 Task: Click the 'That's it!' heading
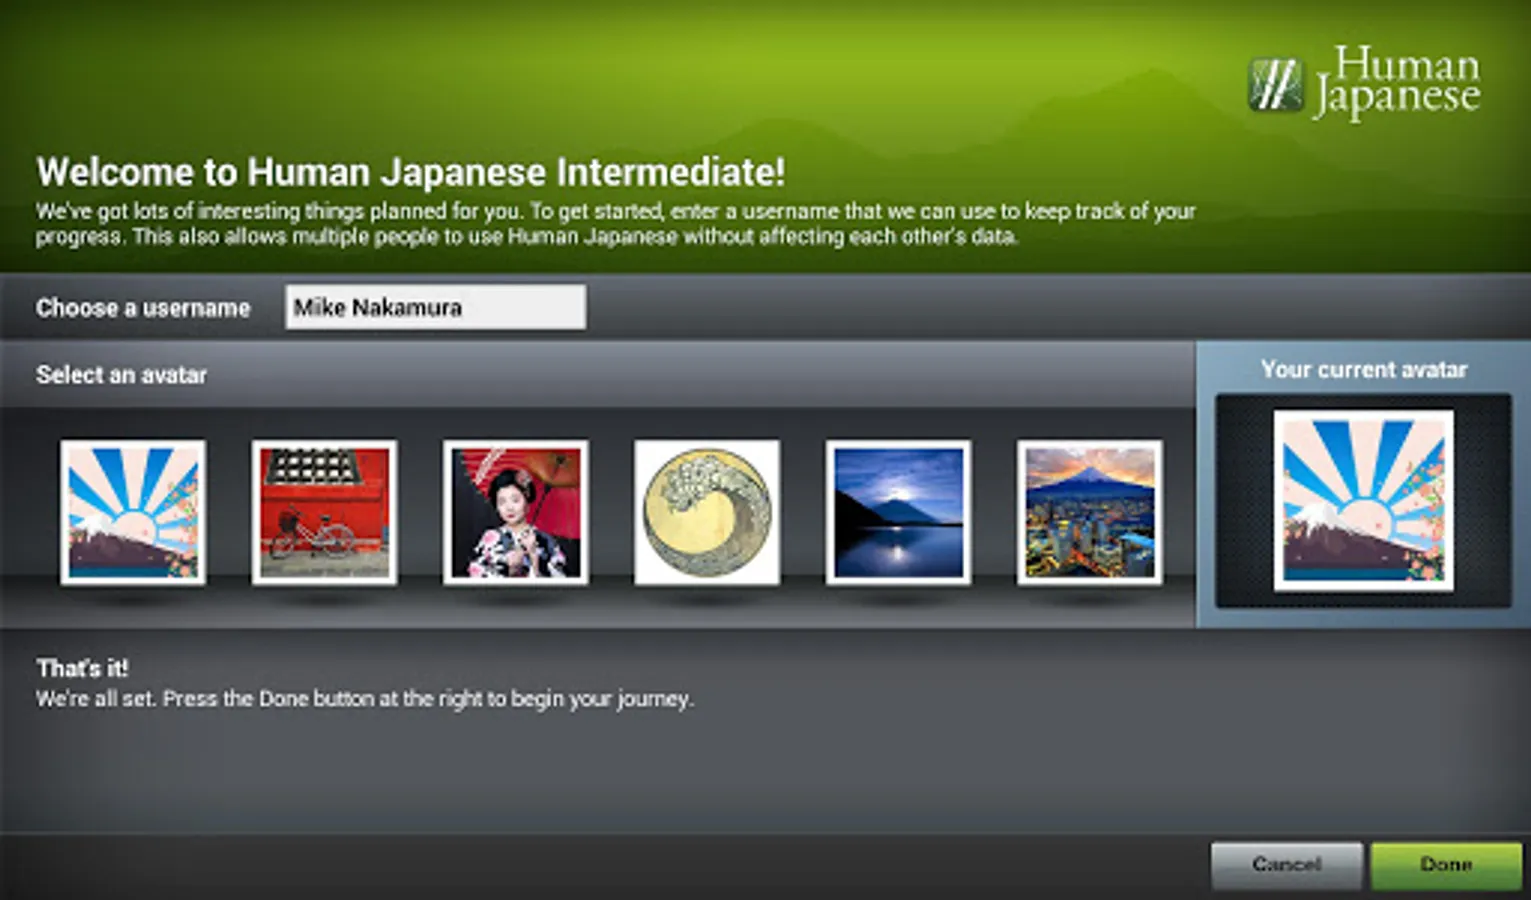pos(82,668)
